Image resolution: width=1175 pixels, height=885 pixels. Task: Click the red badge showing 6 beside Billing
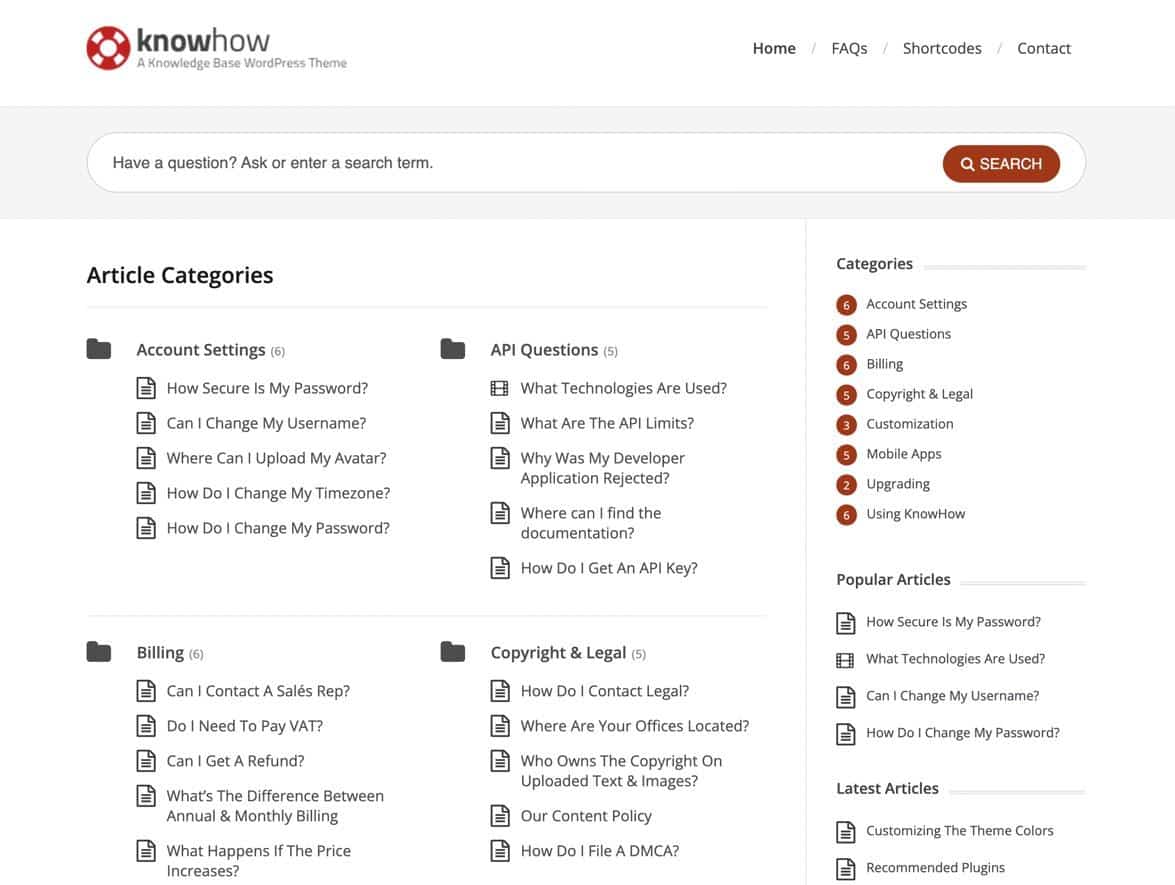(x=846, y=363)
